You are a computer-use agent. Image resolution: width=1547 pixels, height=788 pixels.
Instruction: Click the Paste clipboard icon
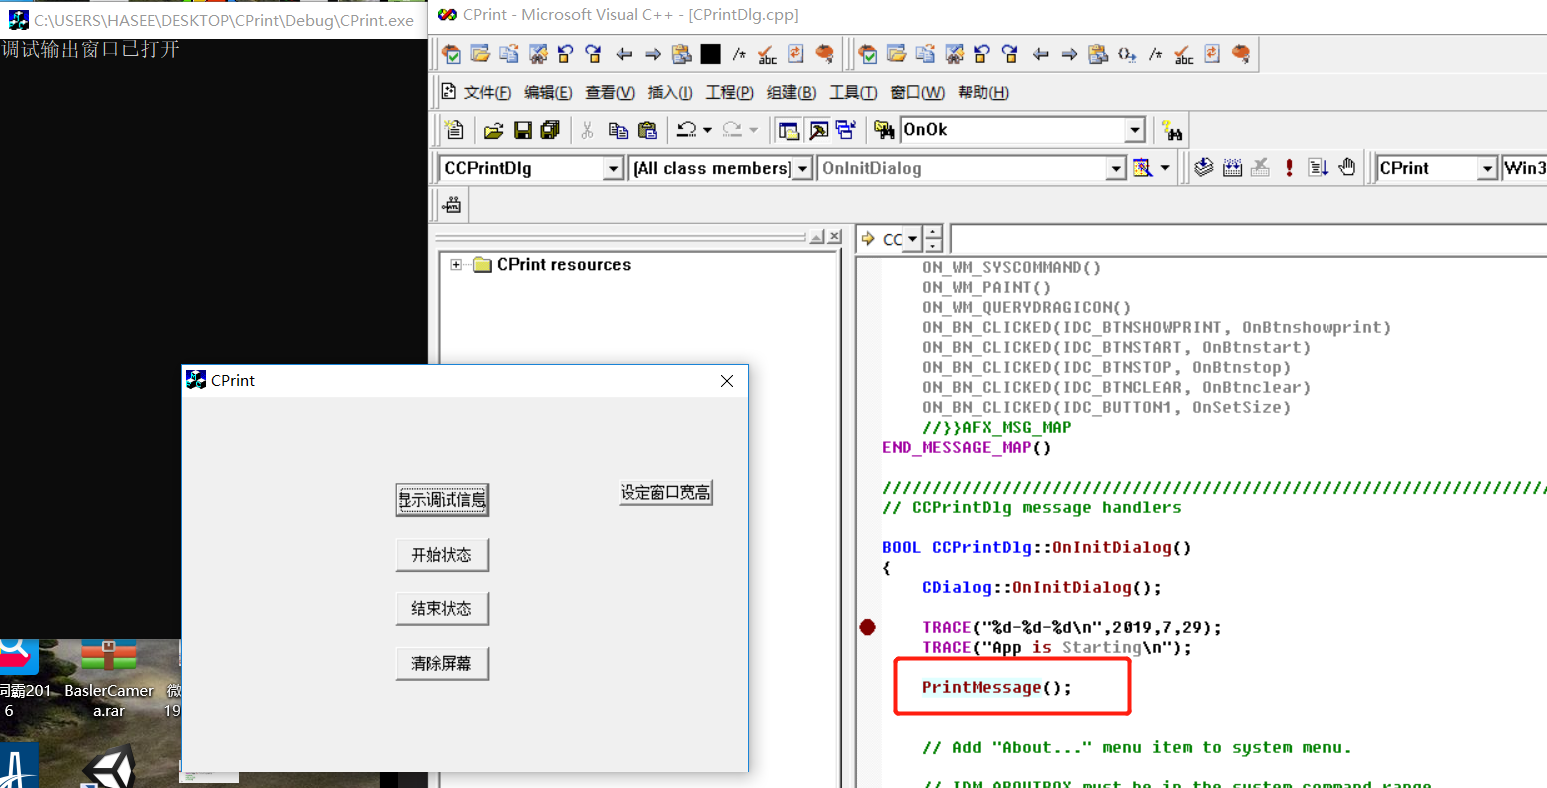click(648, 130)
